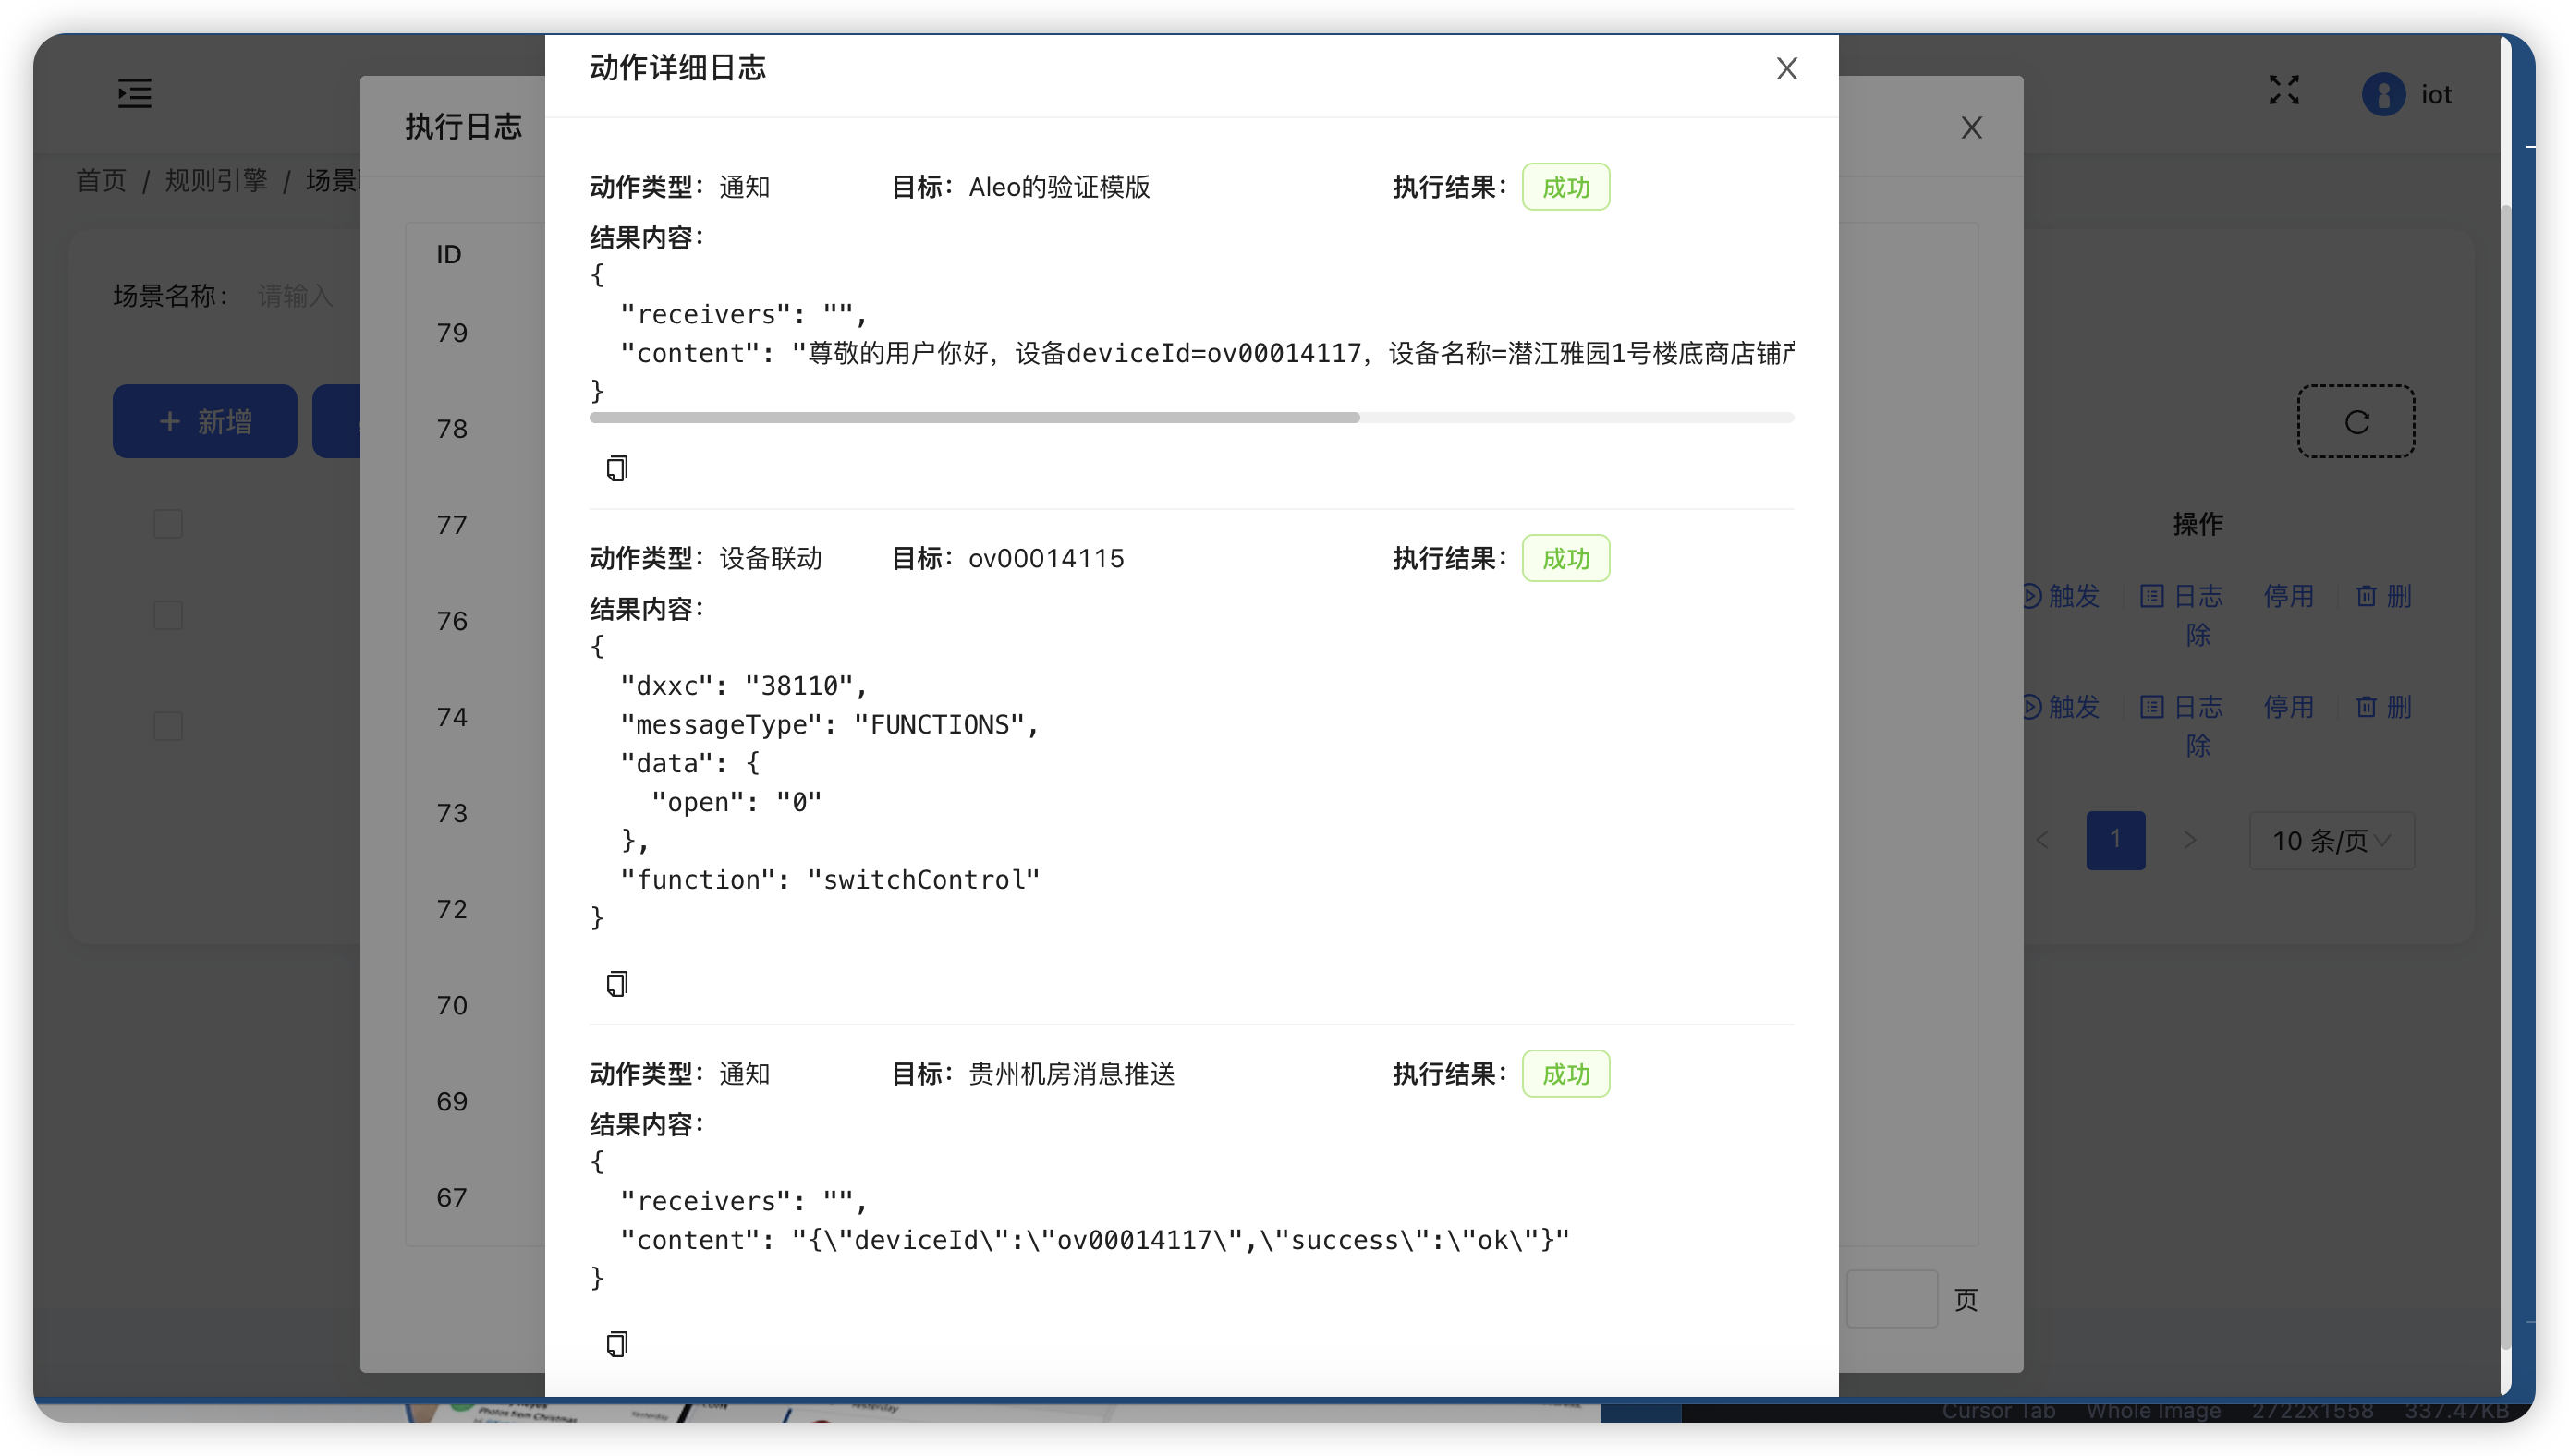Image resolution: width=2569 pixels, height=1456 pixels.
Task: Go to next page with right chevron
Action: [x=2191, y=840]
